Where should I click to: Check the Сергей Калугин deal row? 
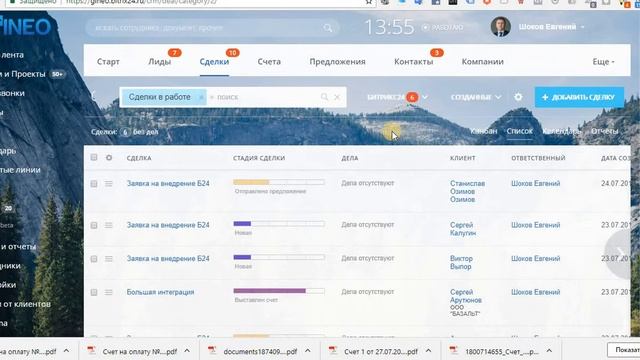coord(94,225)
